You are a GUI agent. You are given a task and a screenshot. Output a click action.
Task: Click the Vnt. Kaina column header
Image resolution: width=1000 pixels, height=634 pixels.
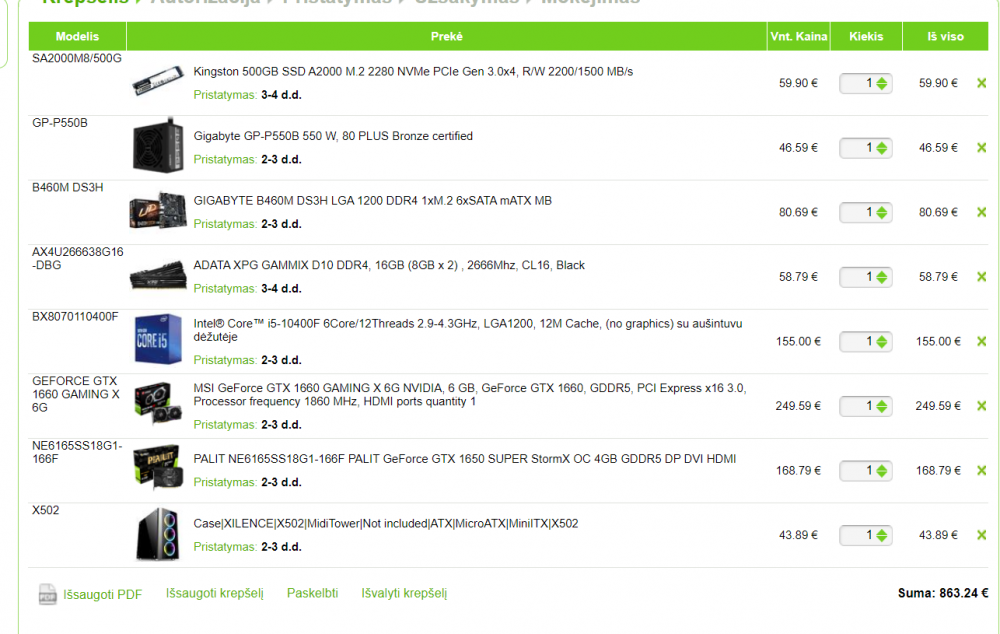[798, 36]
